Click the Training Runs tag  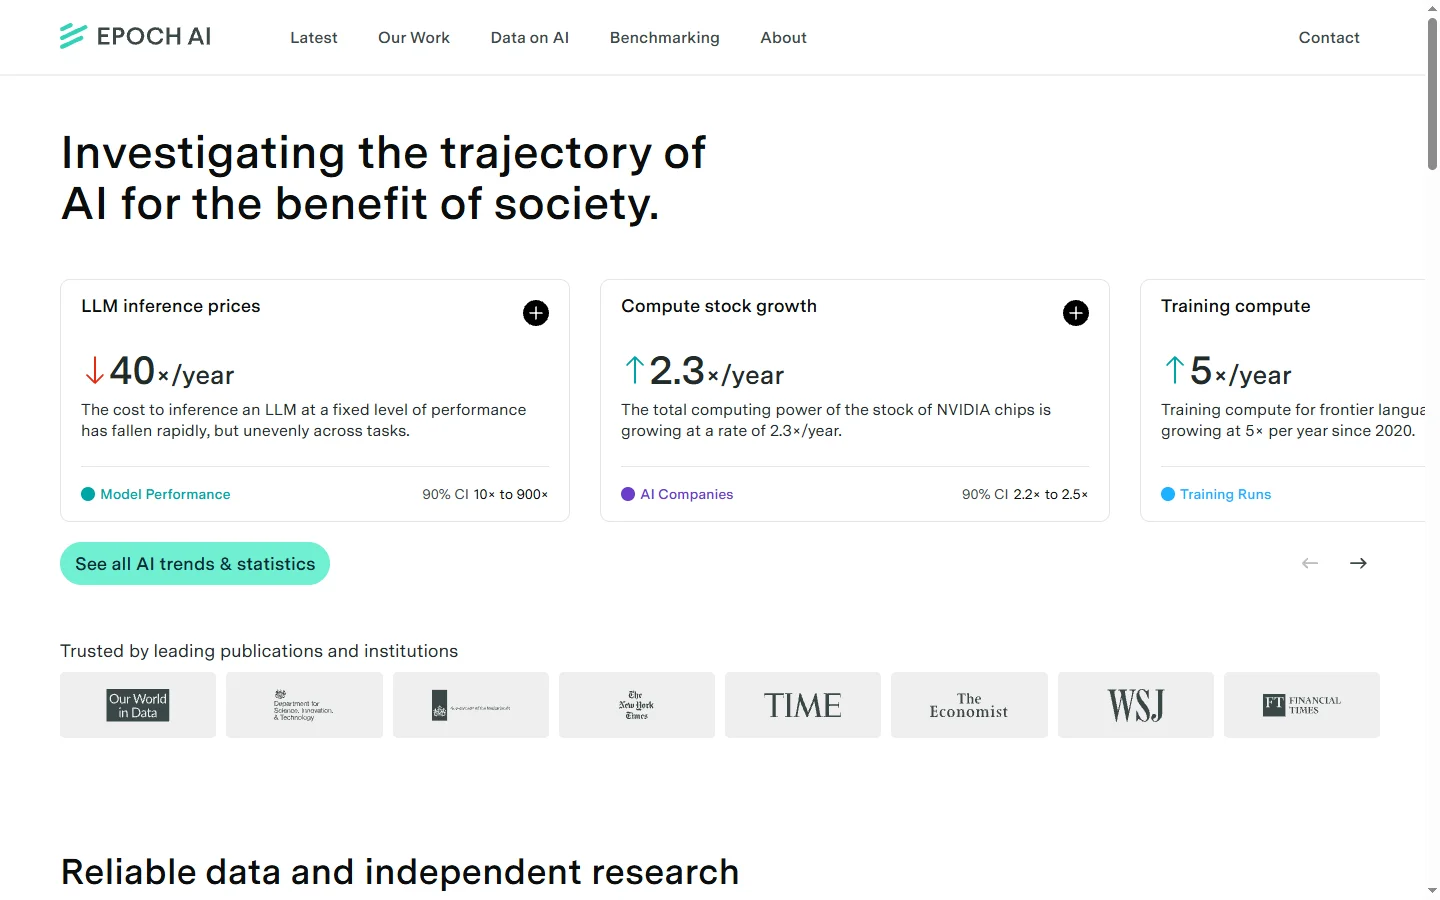coord(1225,494)
